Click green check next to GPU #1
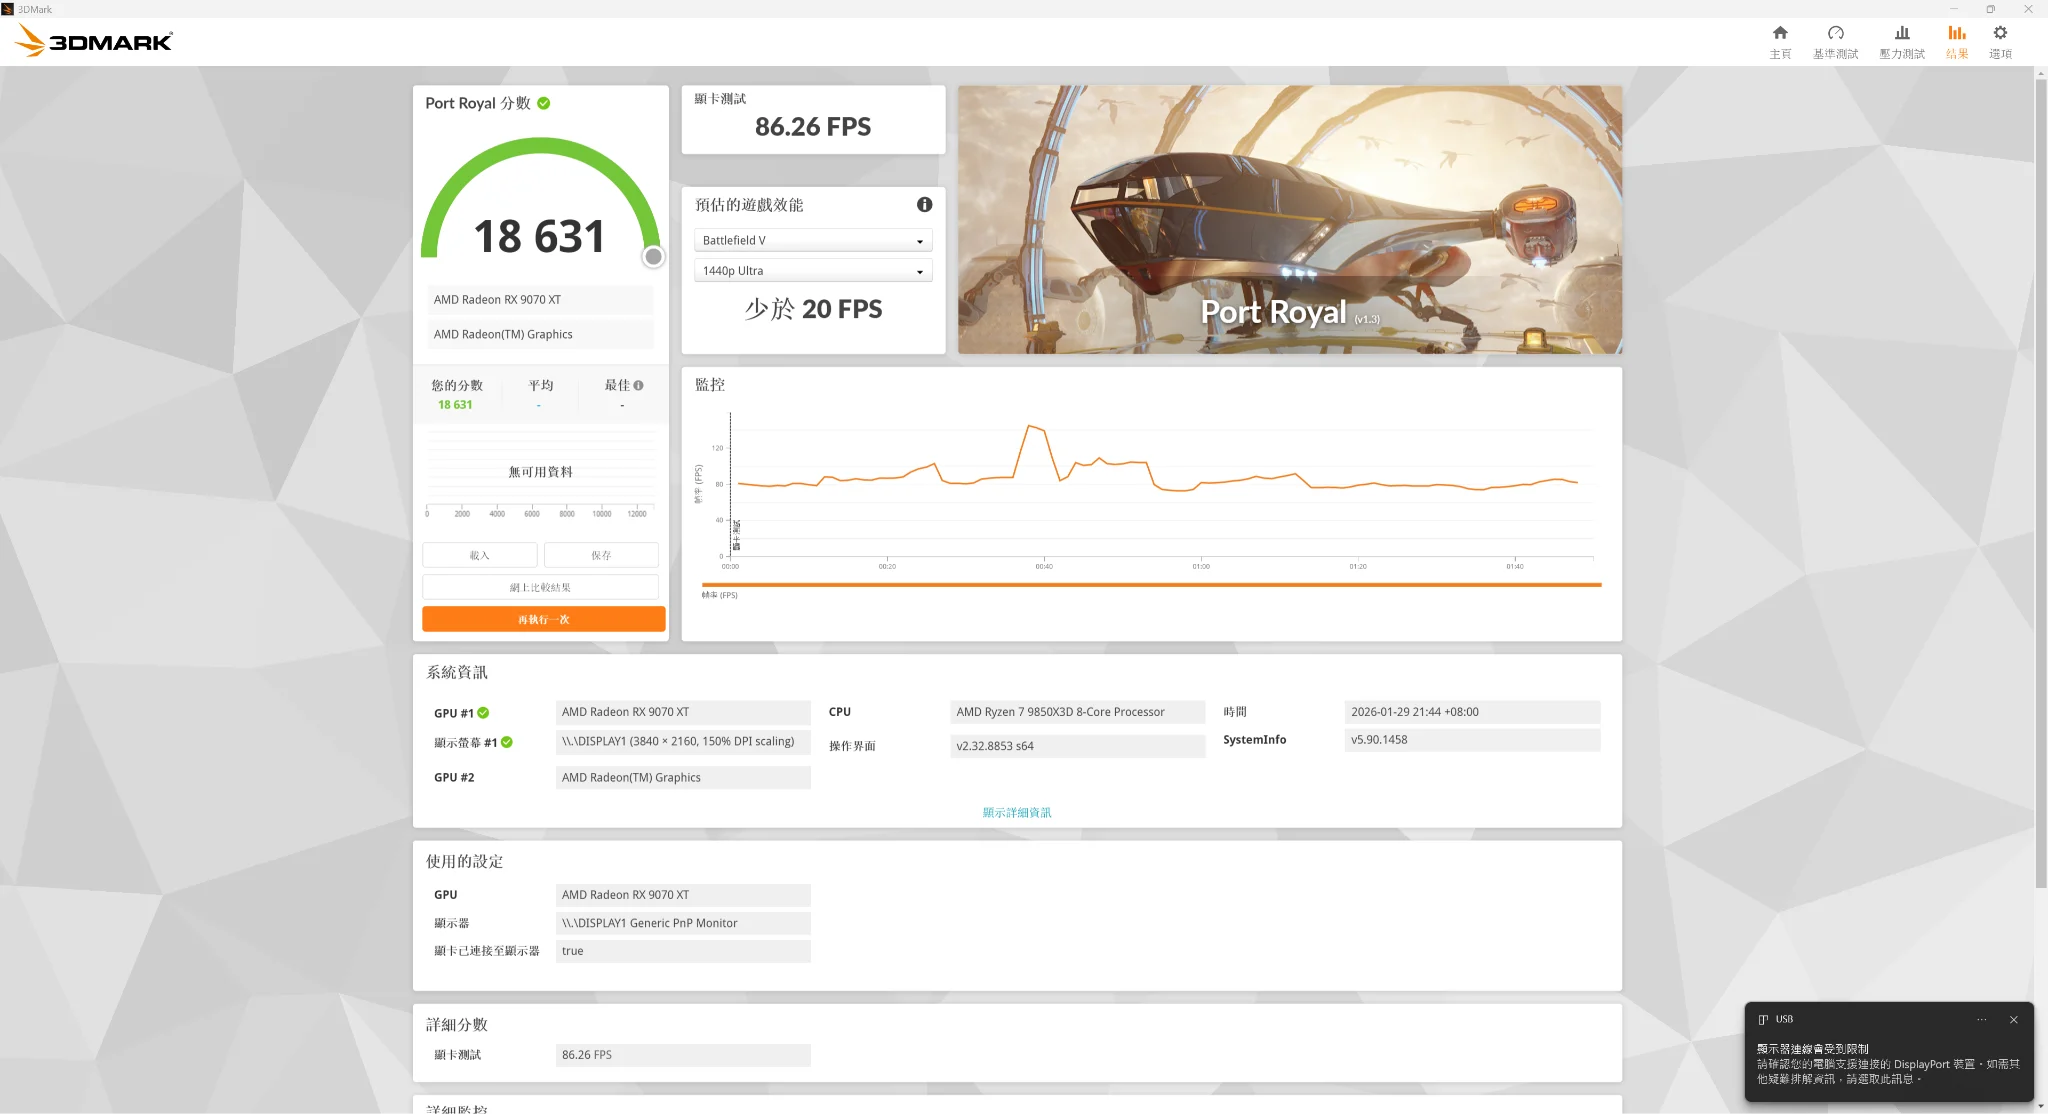2048x1114 pixels. coord(483,713)
